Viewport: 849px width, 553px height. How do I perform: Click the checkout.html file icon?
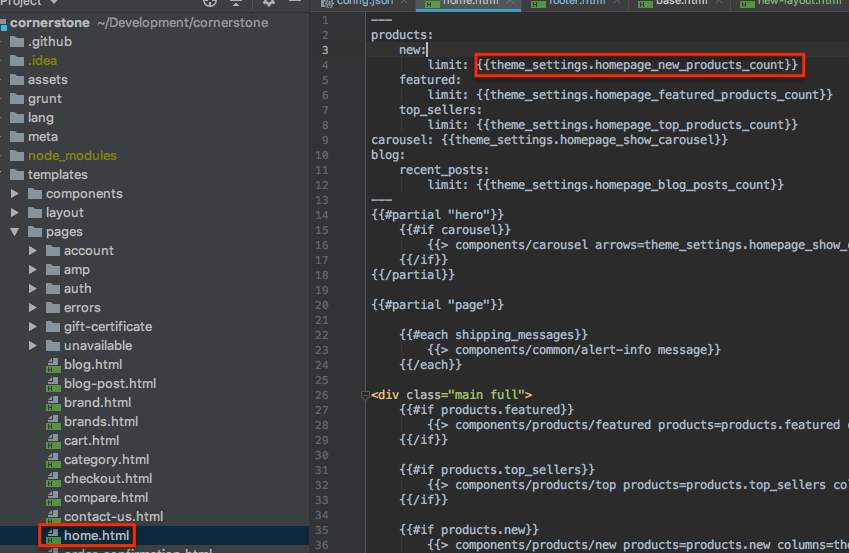pos(52,479)
